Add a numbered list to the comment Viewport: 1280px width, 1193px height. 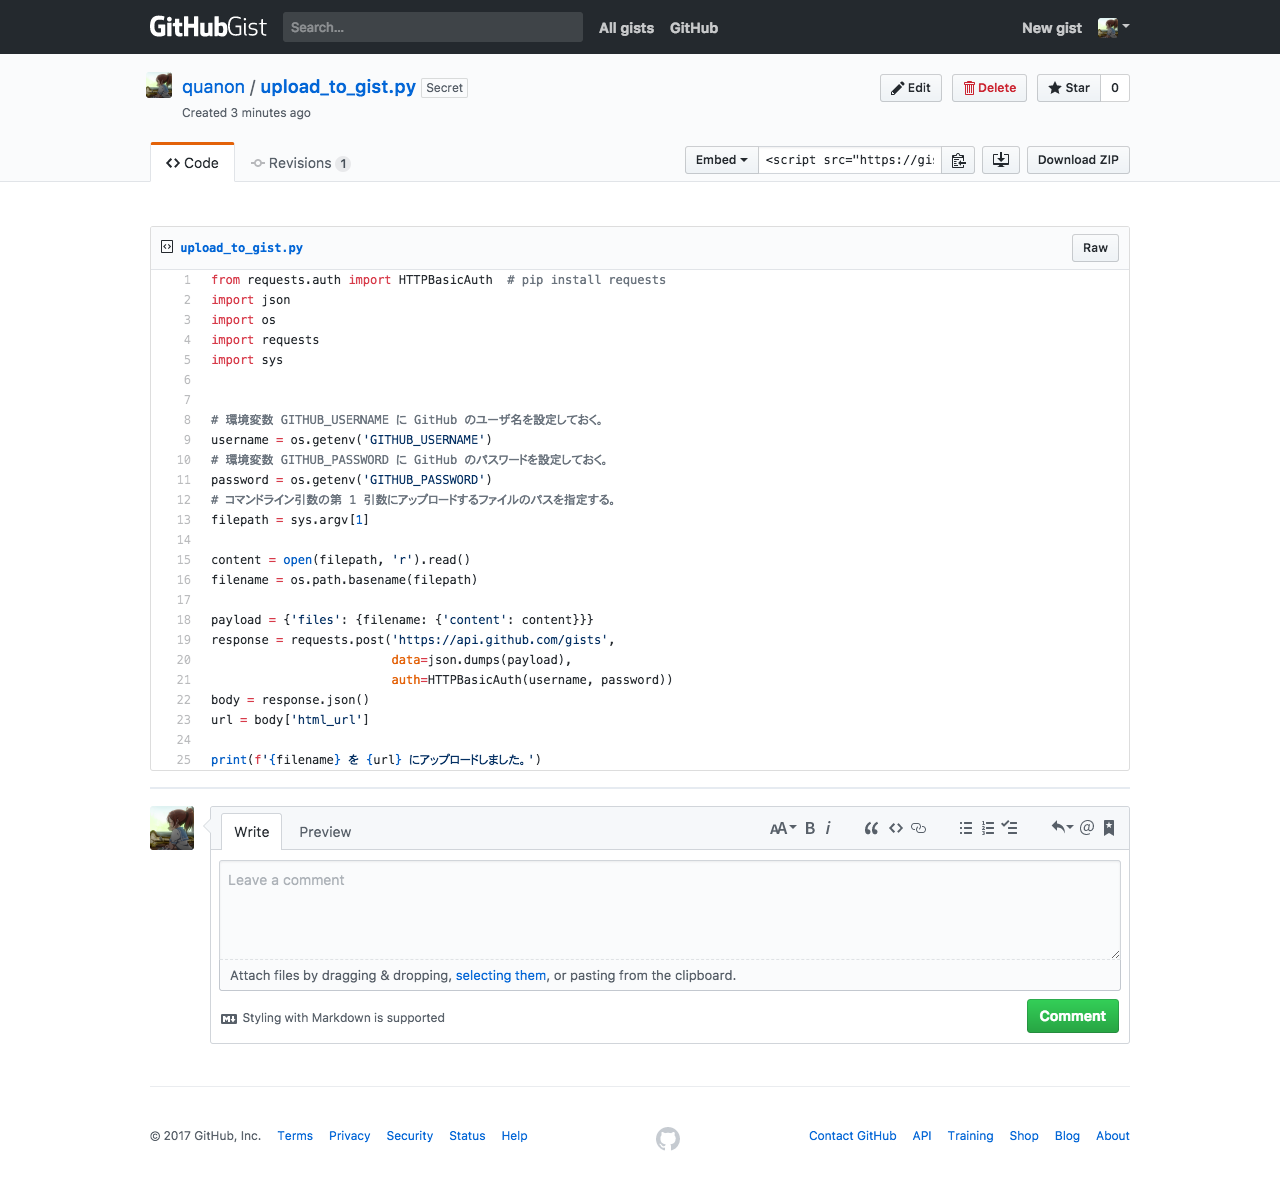click(987, 828)
